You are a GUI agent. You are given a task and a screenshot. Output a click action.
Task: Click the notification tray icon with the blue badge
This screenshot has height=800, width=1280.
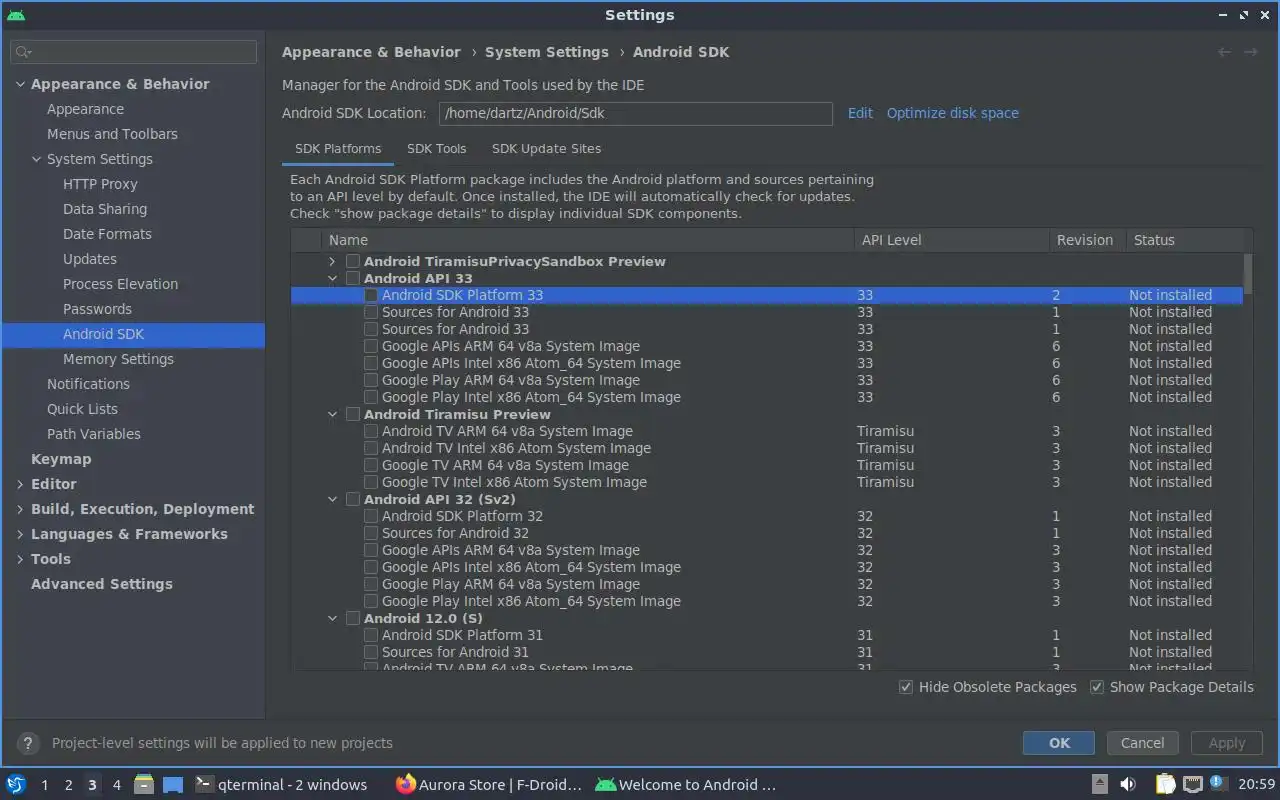[x=1217, y=783]
